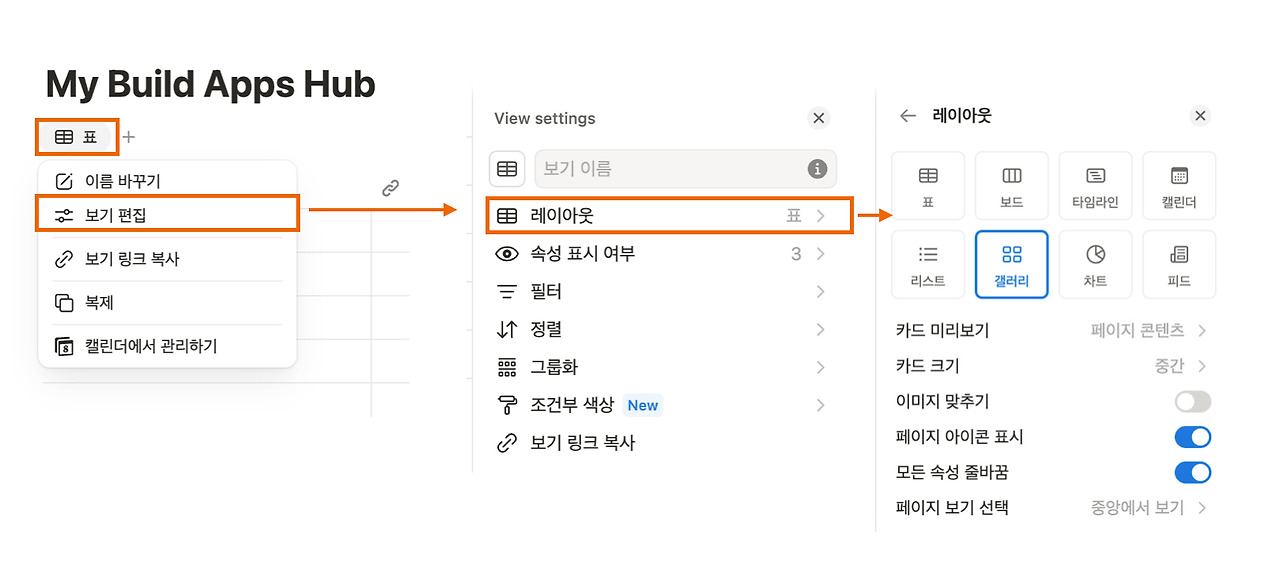Click the info icon in view name field

(x=817, y=169)
